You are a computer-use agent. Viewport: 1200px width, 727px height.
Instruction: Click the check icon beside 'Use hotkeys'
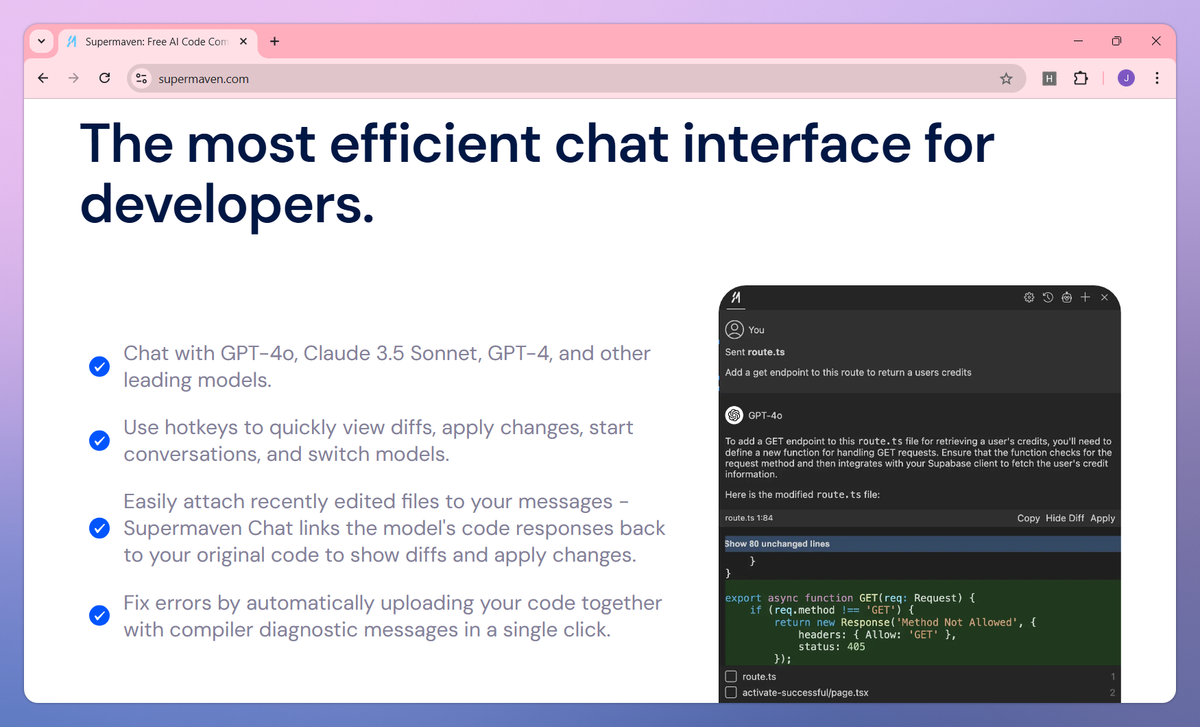coord(99,441)
